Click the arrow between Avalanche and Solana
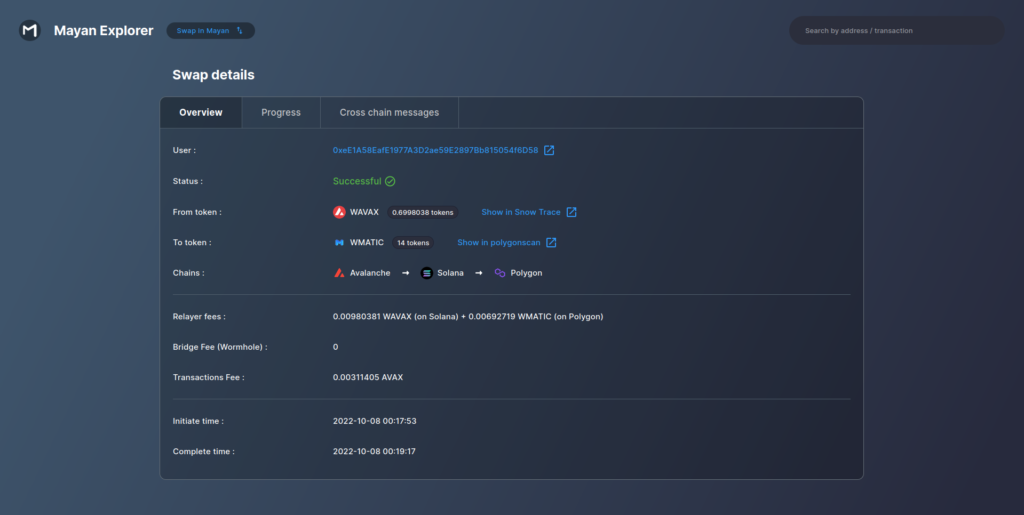Image resolution: width=1024 pixels, height=515 pixels. coord(406,273)
